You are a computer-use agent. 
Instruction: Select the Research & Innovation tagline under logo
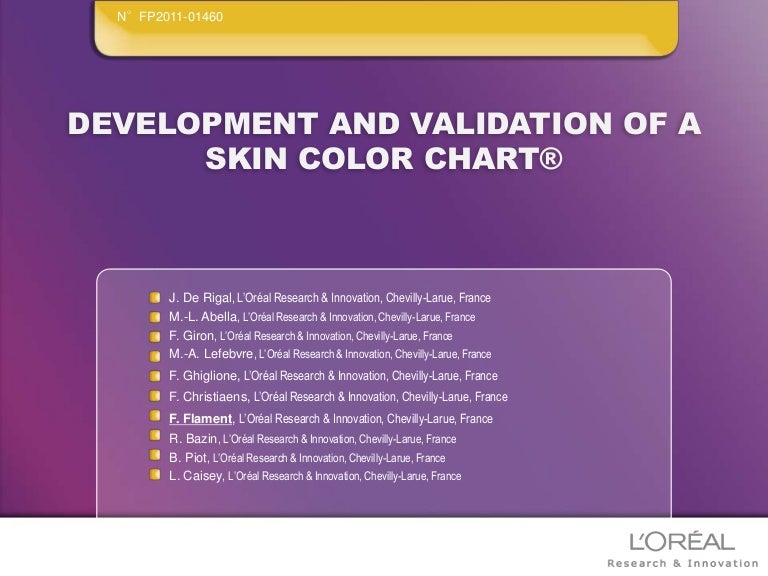pyautogui.click(x=679, y=563)
